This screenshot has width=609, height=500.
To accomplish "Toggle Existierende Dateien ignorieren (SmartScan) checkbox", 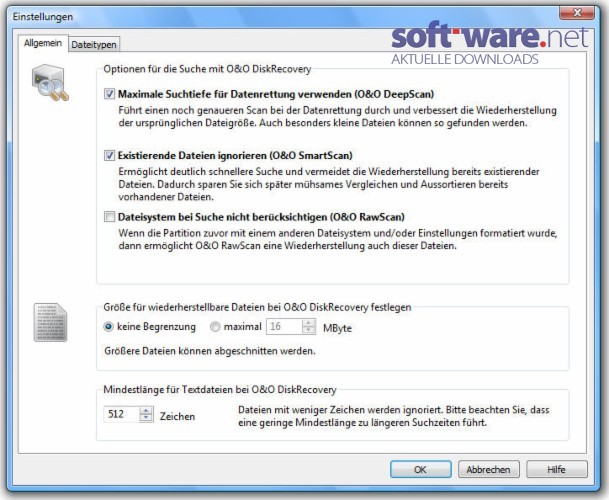I will click(x=110, y=155).
